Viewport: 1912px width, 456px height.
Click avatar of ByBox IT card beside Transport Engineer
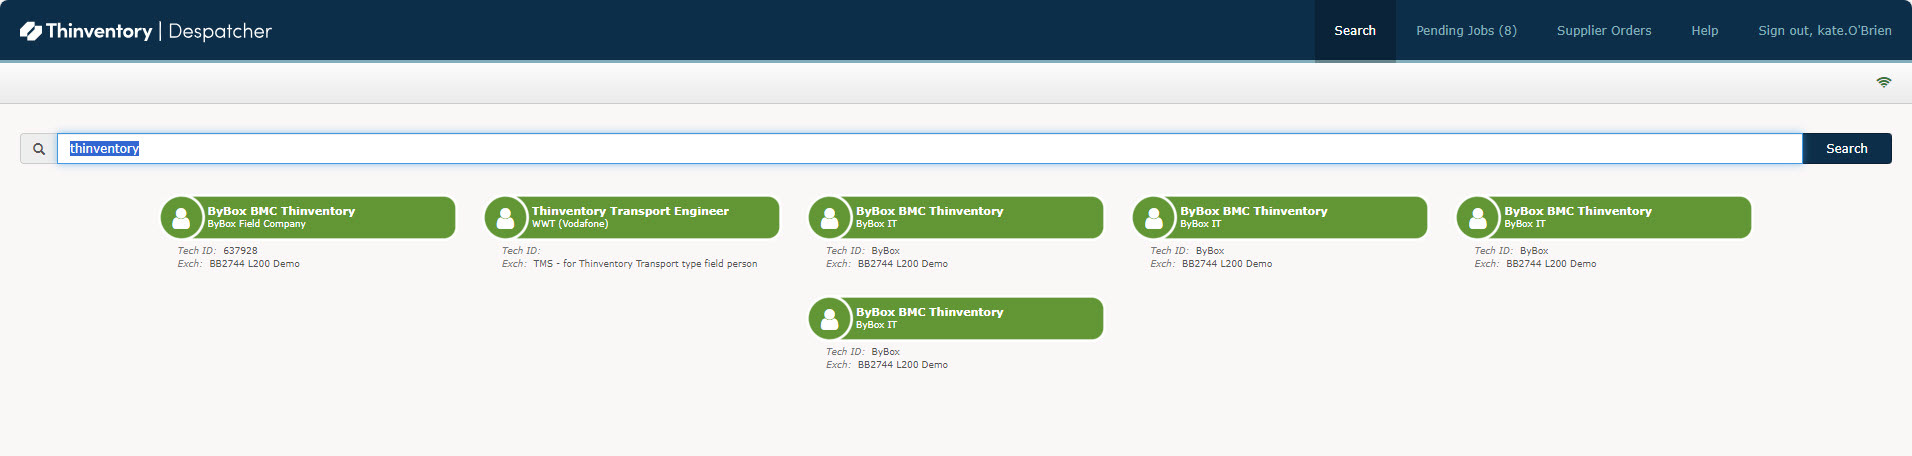point(829,217)
